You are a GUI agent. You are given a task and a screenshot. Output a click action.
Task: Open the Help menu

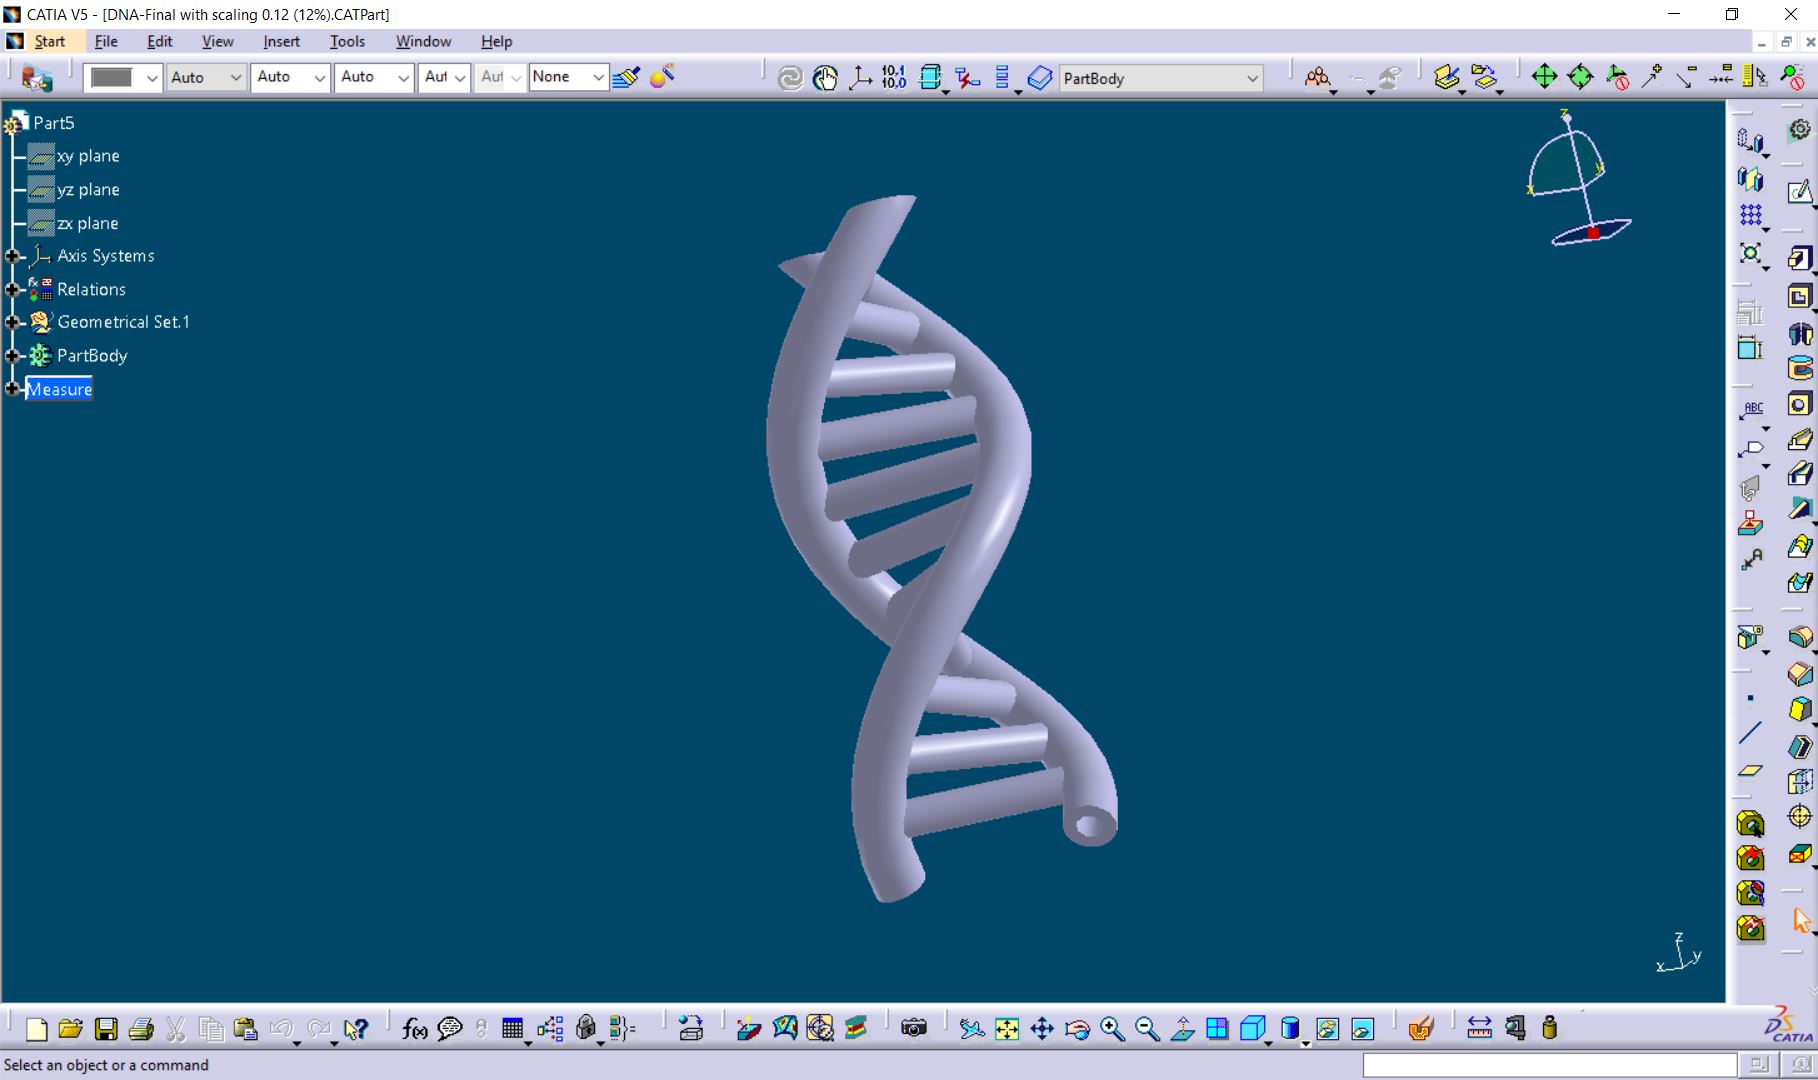(x=496, y=41)
